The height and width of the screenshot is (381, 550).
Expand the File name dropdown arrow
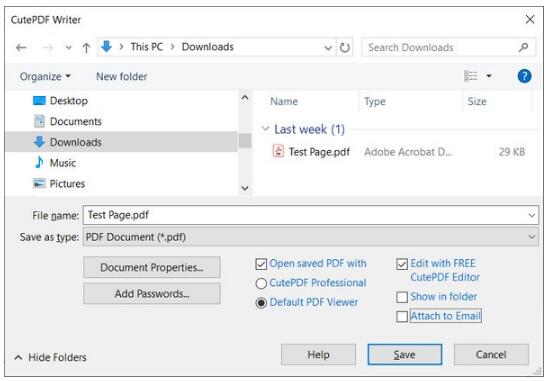coord(532,215)
